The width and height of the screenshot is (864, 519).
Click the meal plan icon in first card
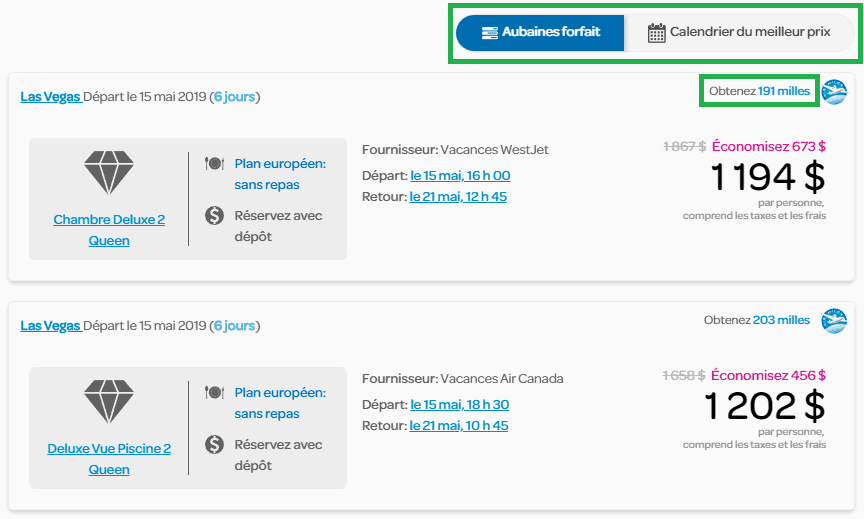[214, 164]
